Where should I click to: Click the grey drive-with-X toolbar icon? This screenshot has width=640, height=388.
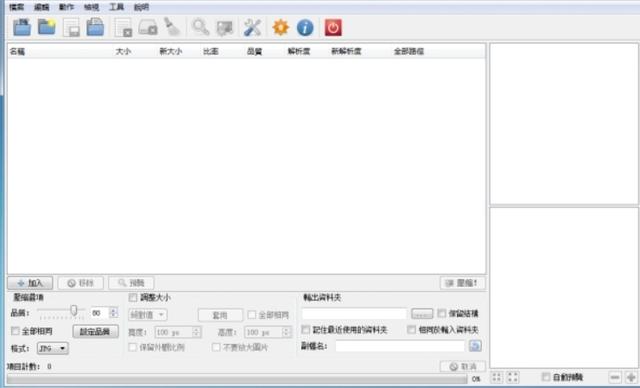[x=148, y=27]
